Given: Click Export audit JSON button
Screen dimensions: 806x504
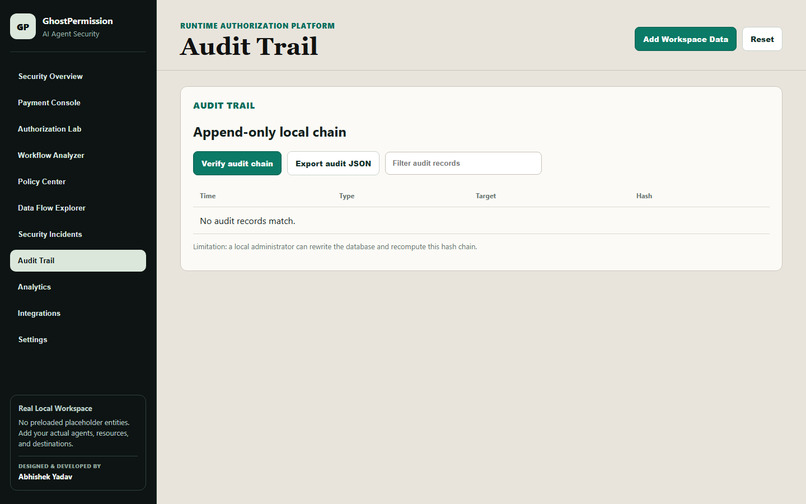Looking at the screenshot, I should [333, 164].
